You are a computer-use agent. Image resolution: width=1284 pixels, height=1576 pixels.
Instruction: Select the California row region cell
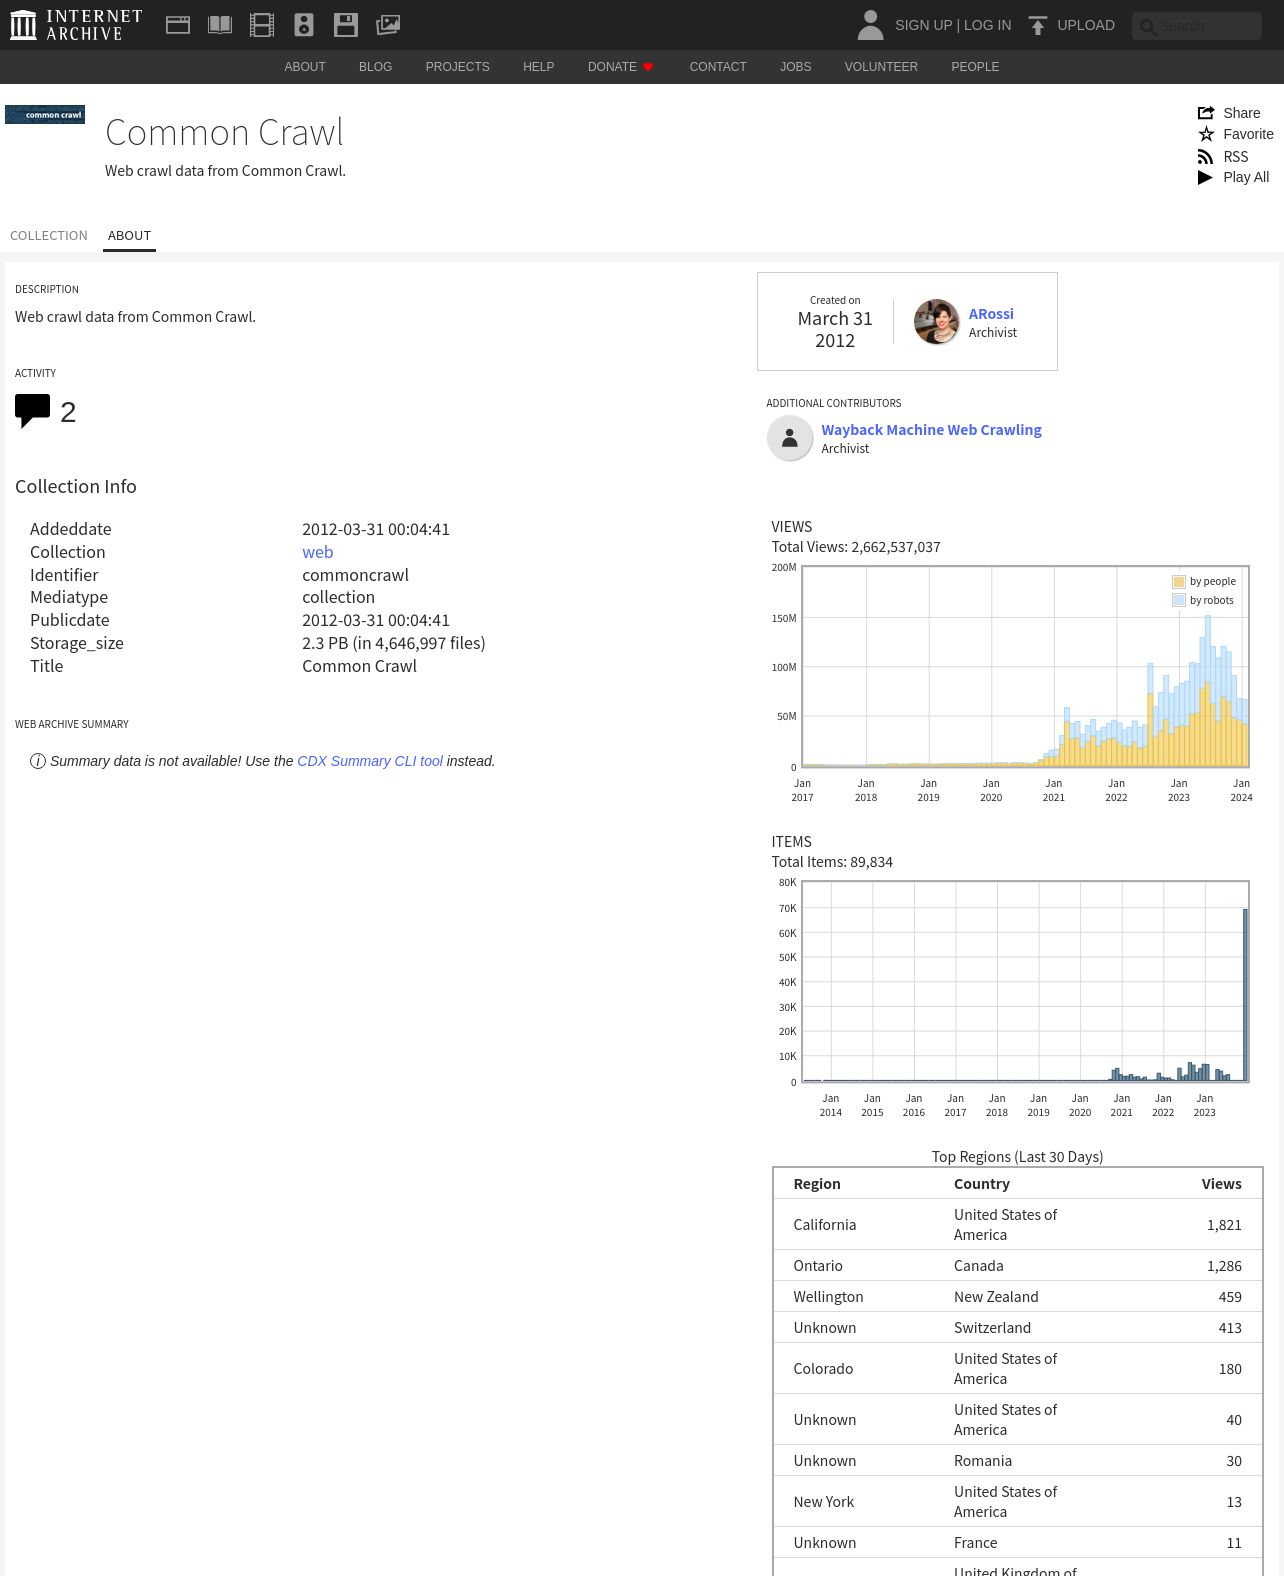point(825,1225)
